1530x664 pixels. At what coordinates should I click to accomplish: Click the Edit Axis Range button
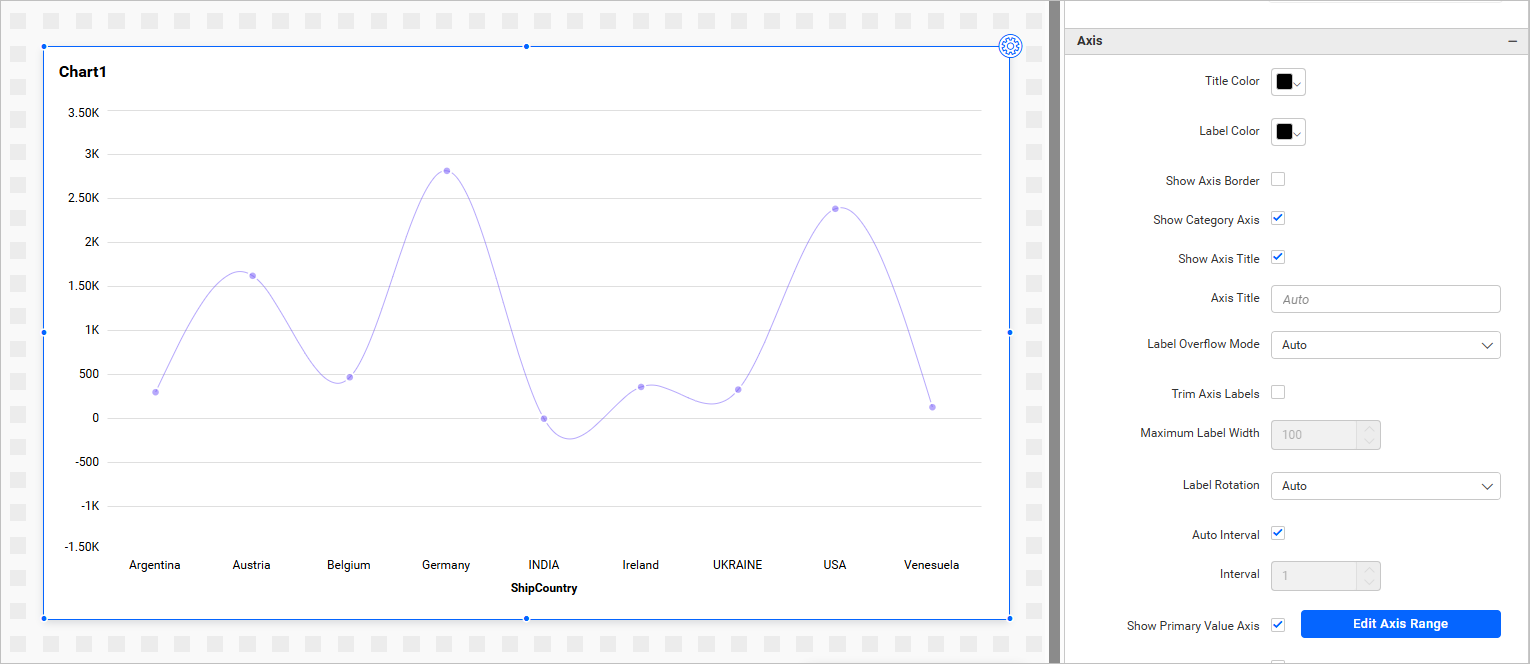[x=1400, y=624]
